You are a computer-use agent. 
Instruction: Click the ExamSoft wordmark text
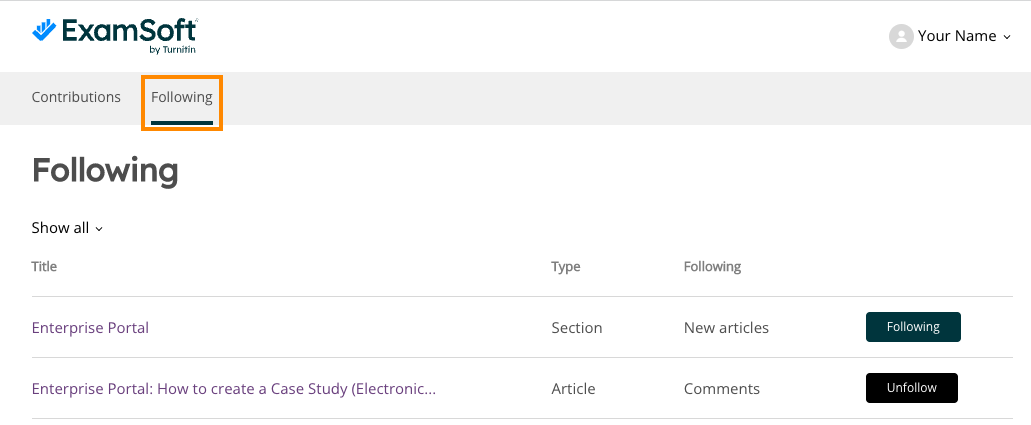(x=130, y=31)
